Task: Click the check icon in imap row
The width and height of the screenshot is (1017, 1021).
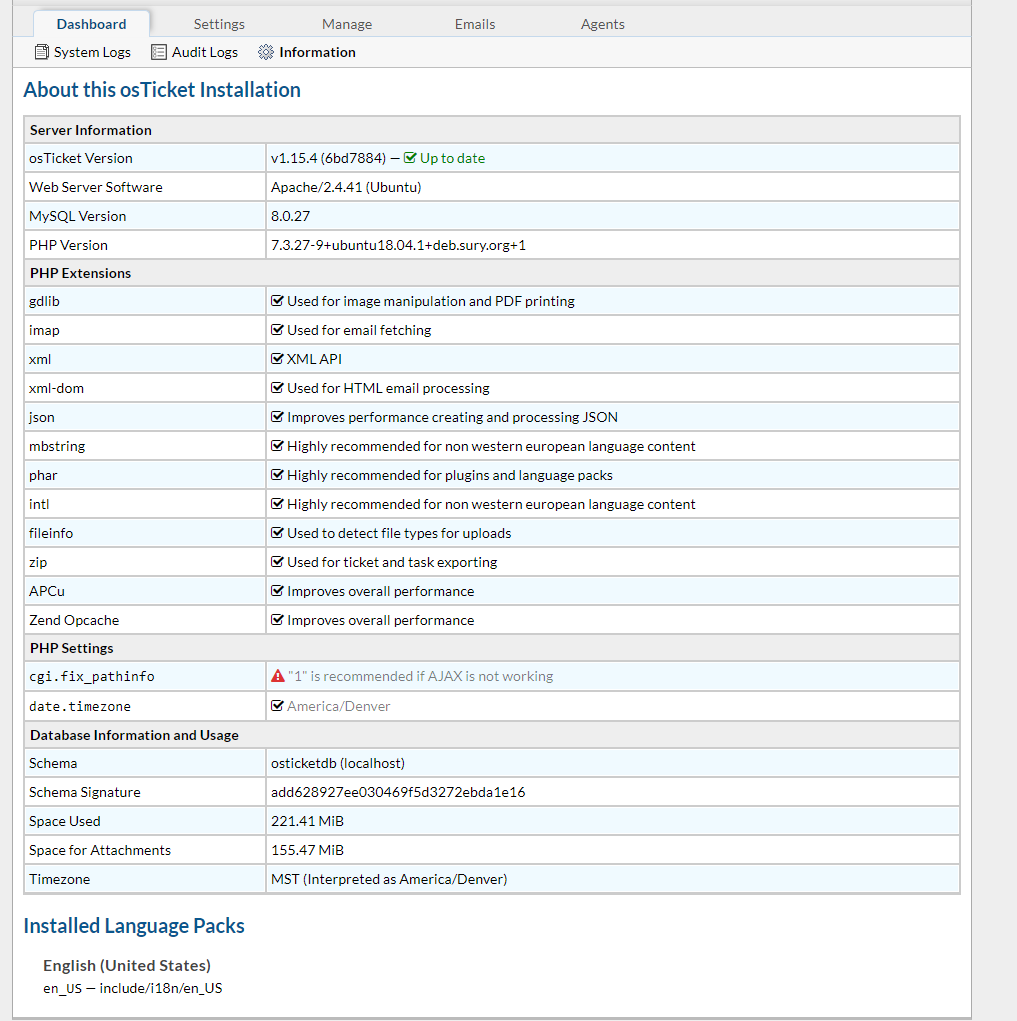Action: 277,330
